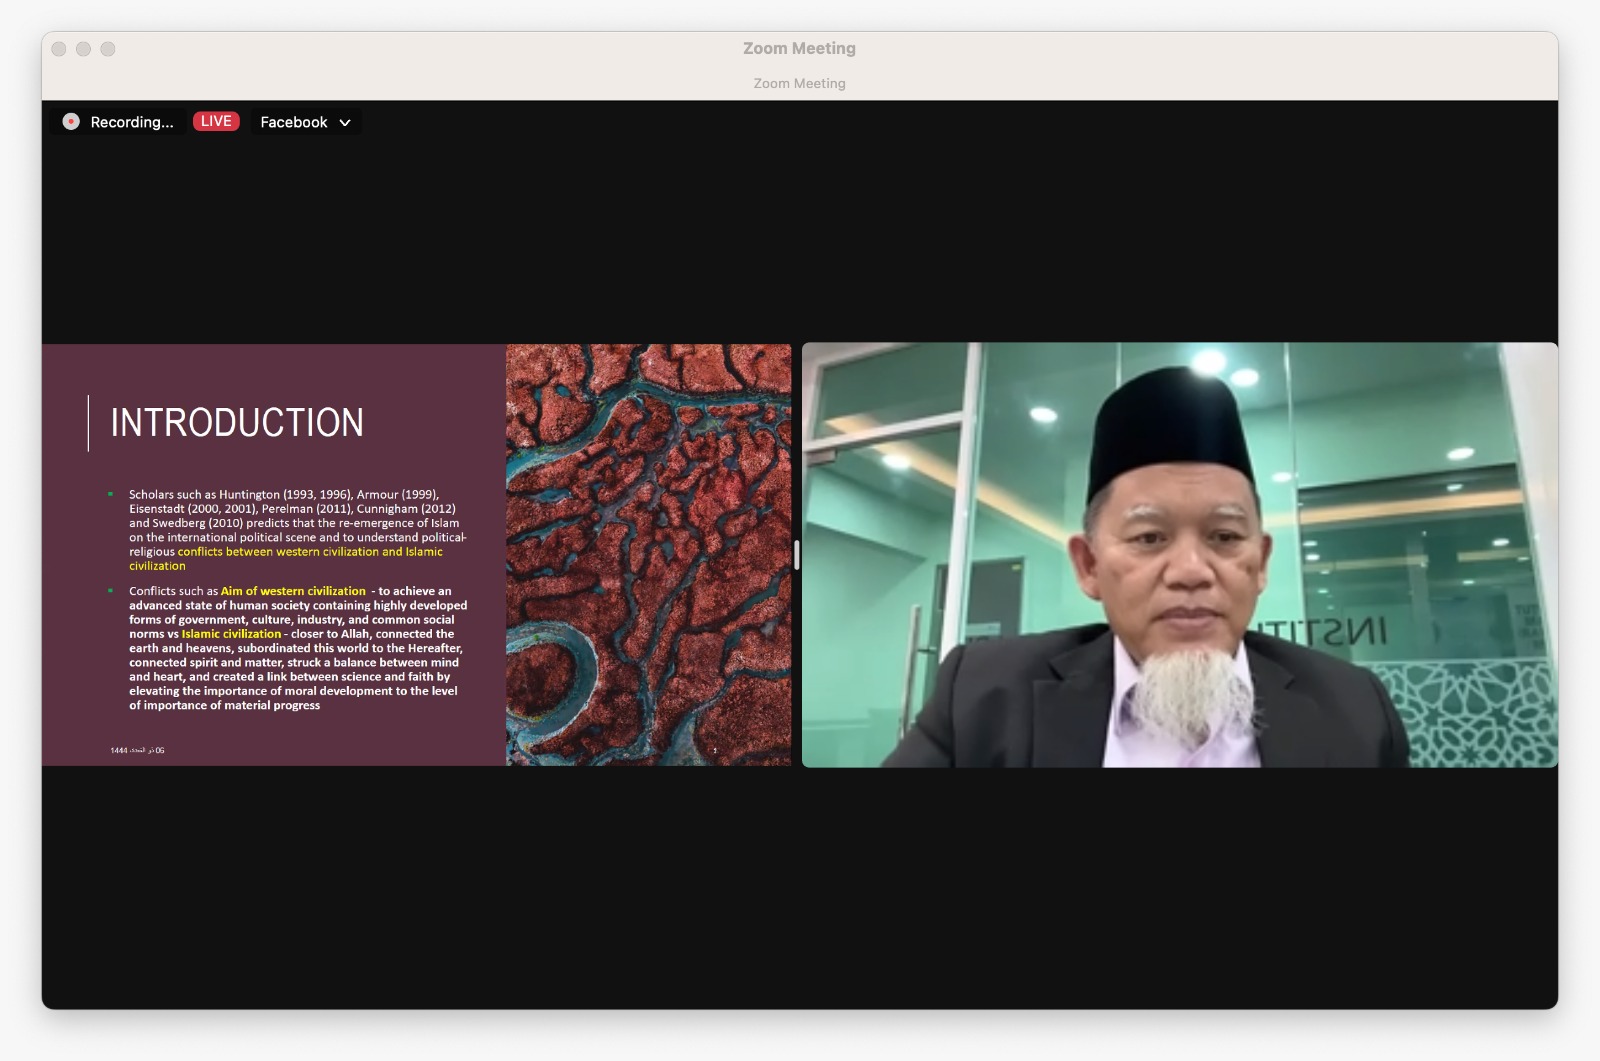Click the divider handle between slide and video

click(x=796, y=555)
